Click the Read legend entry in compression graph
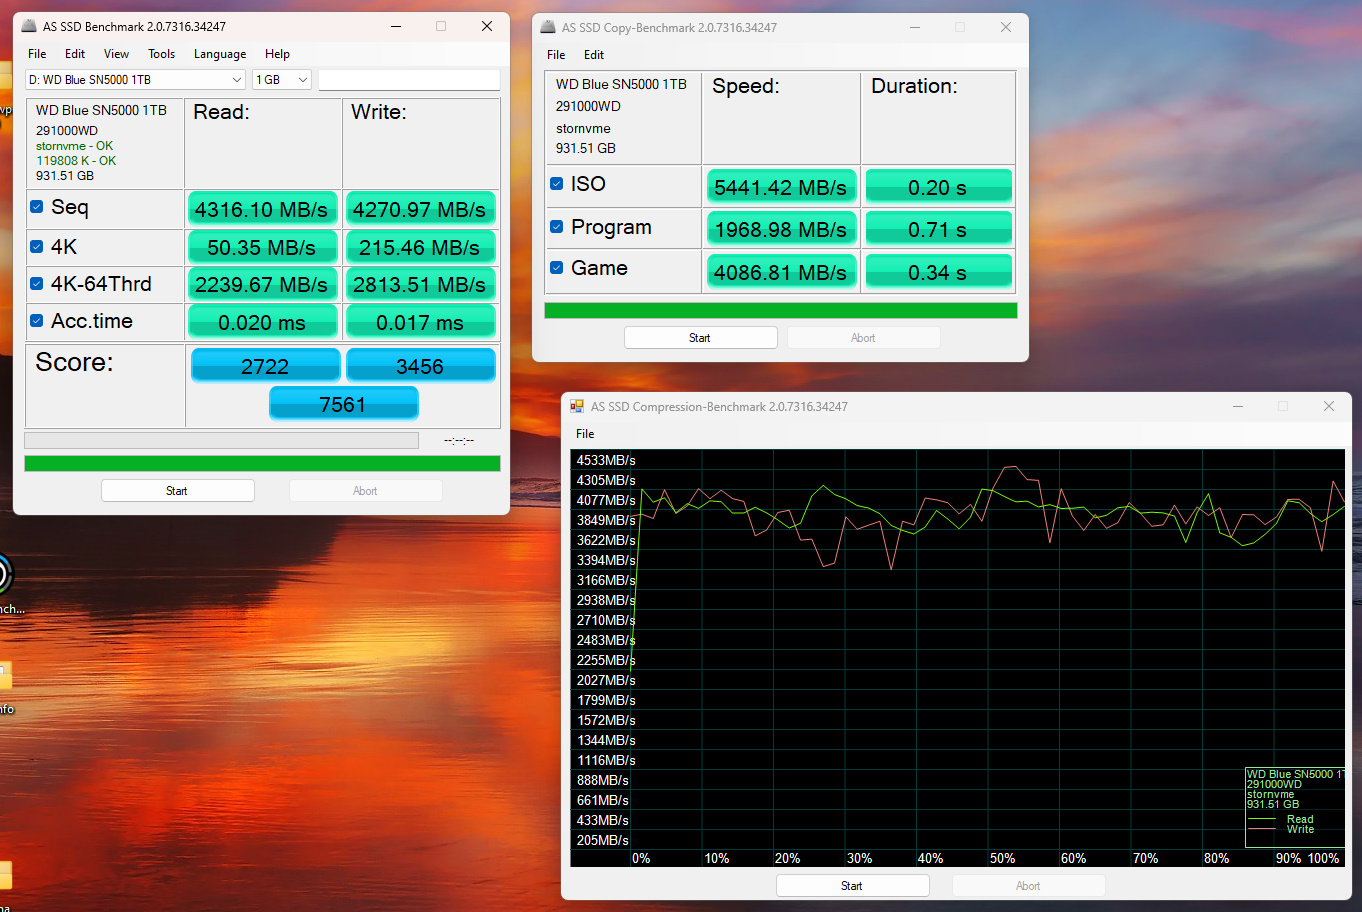Screen dimensions: 1362x912 (1300, 819)
